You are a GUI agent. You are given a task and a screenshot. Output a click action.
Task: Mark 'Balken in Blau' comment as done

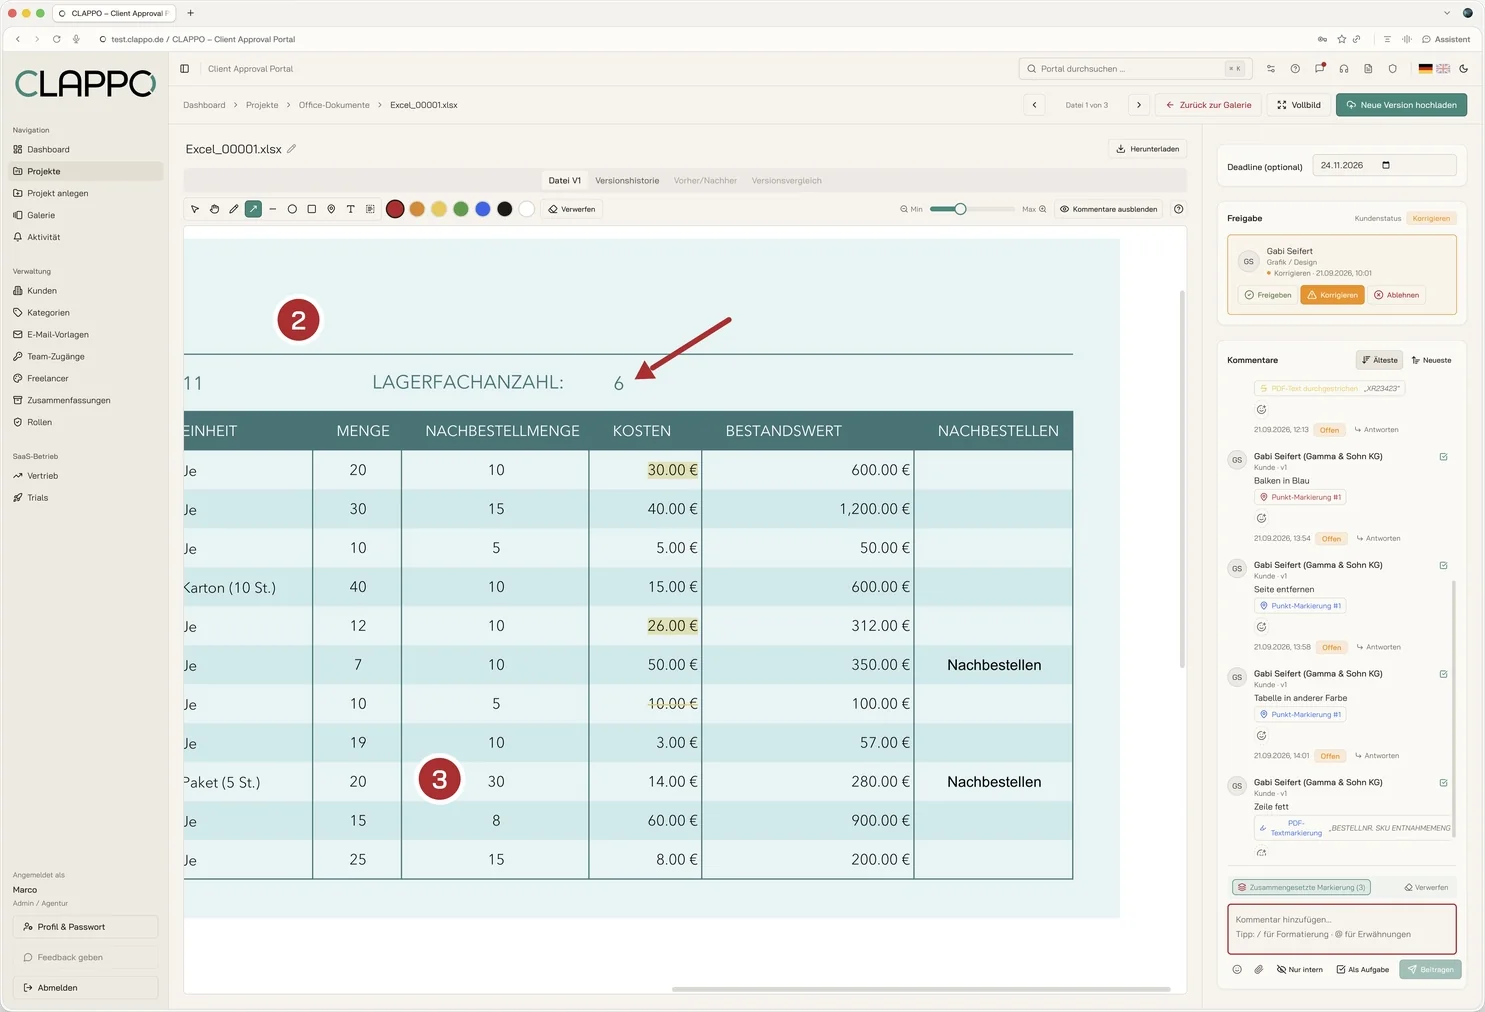[x=1443, y=457]
